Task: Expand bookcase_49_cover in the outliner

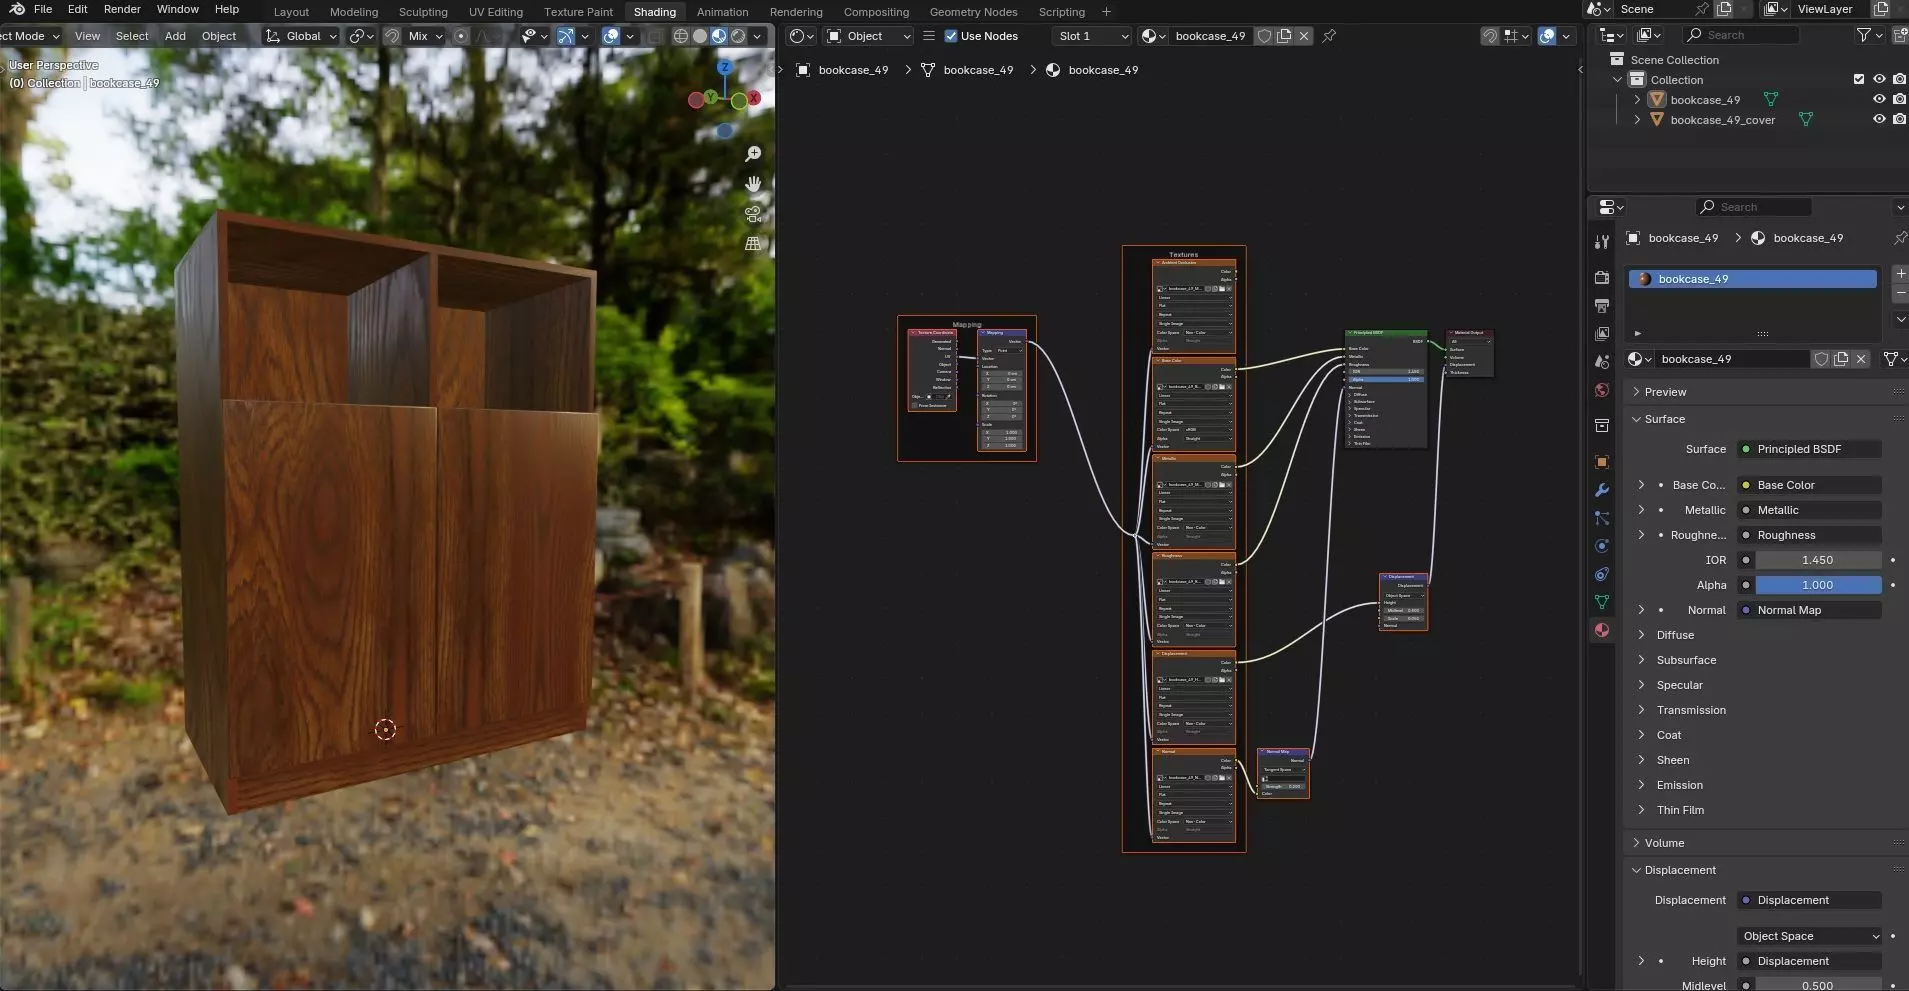Action: coord(1637,120)
